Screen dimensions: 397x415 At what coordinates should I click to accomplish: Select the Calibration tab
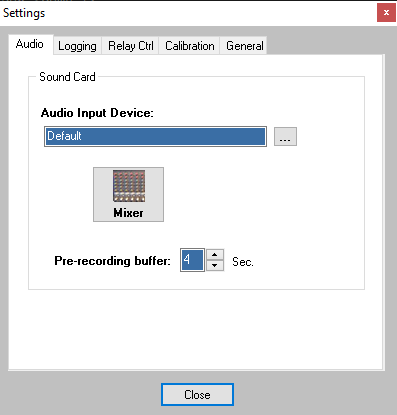190,46
